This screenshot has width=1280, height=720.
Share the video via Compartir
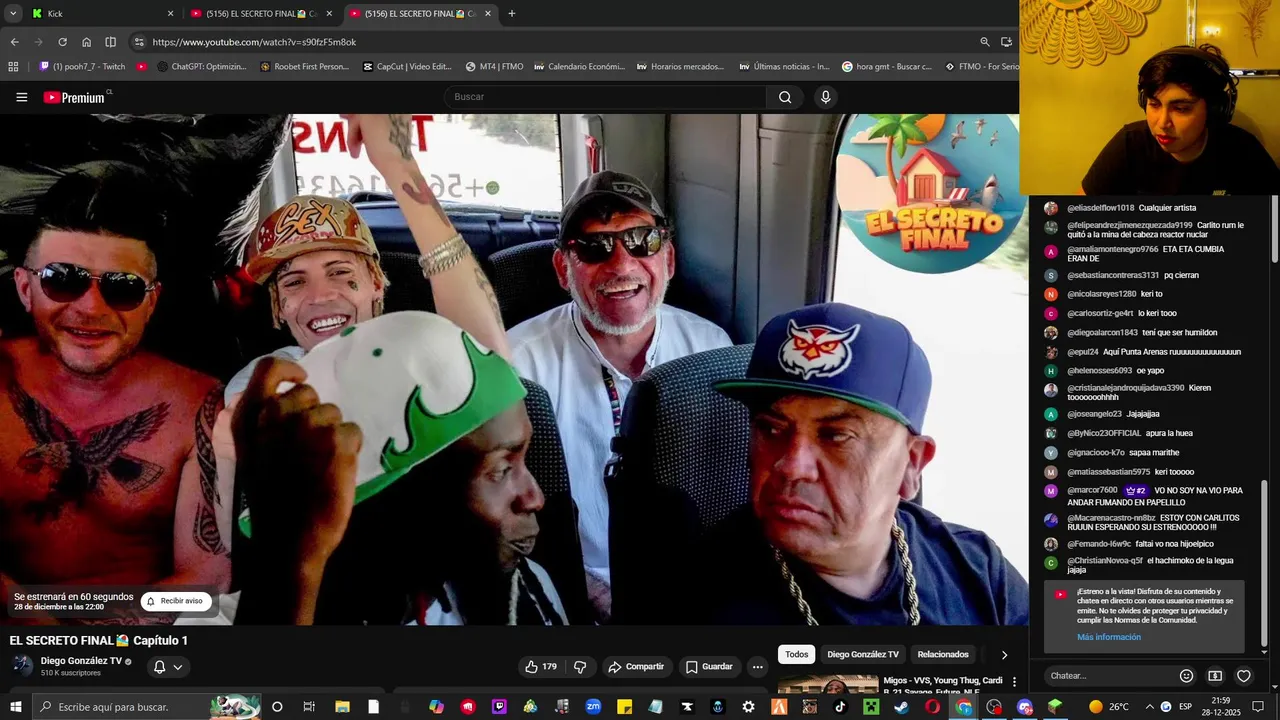tap(636, 667)
